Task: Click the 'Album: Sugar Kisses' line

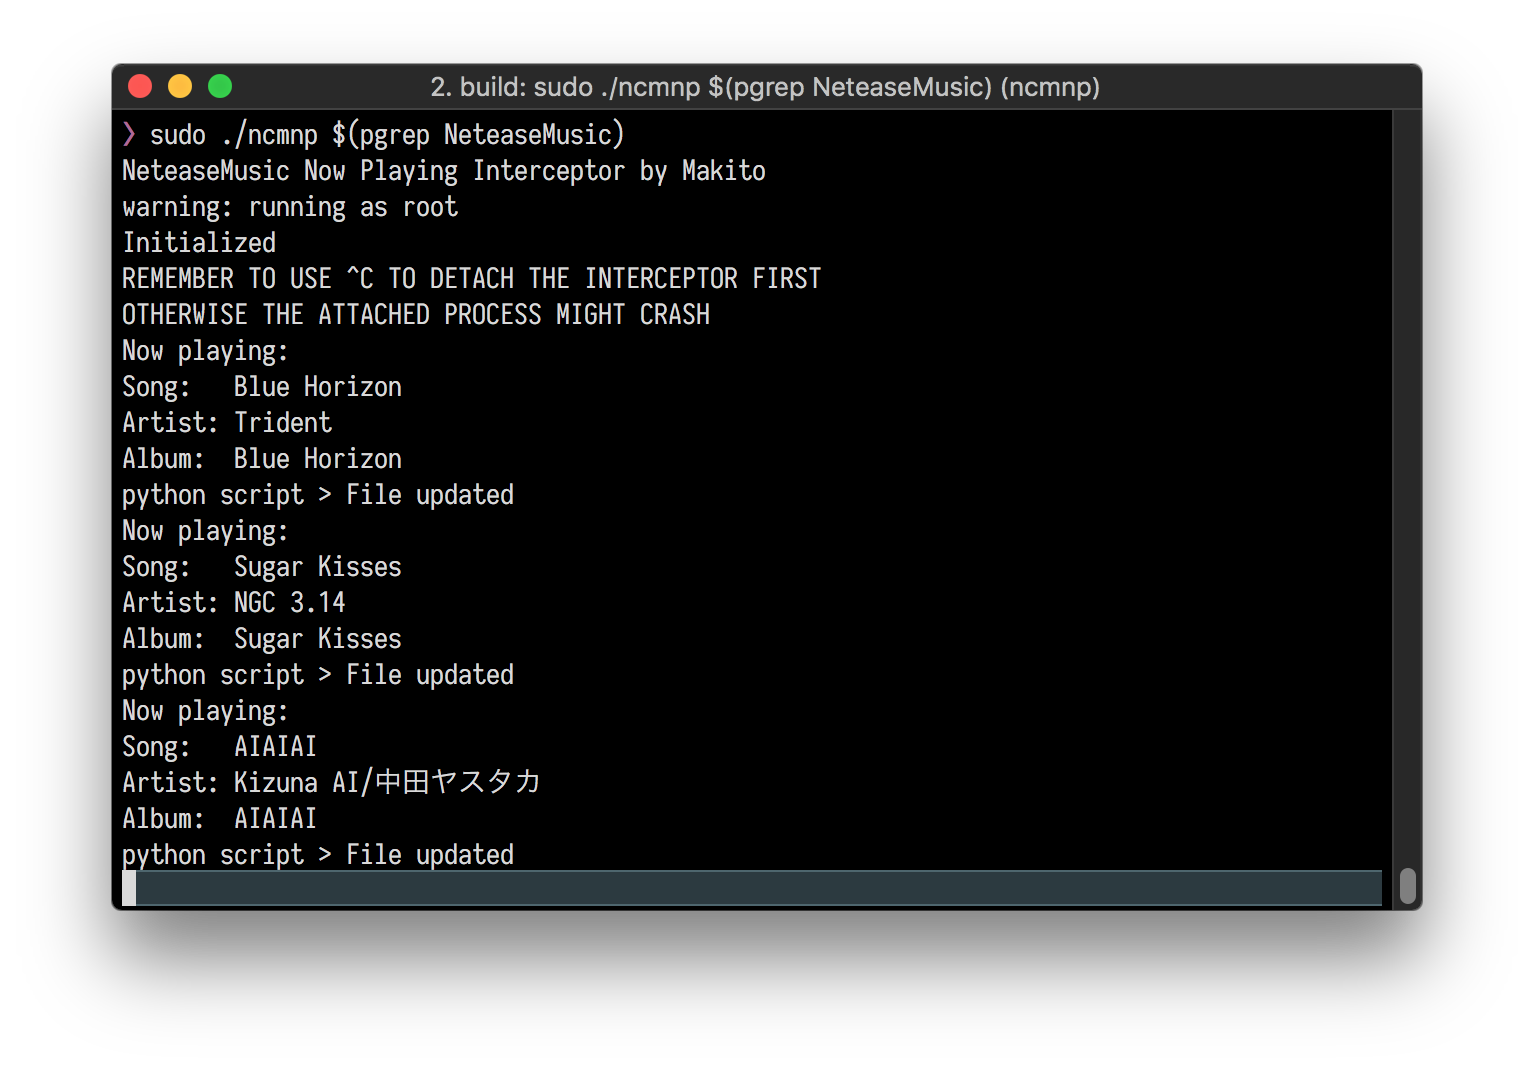Action: [x=262, y=639]
